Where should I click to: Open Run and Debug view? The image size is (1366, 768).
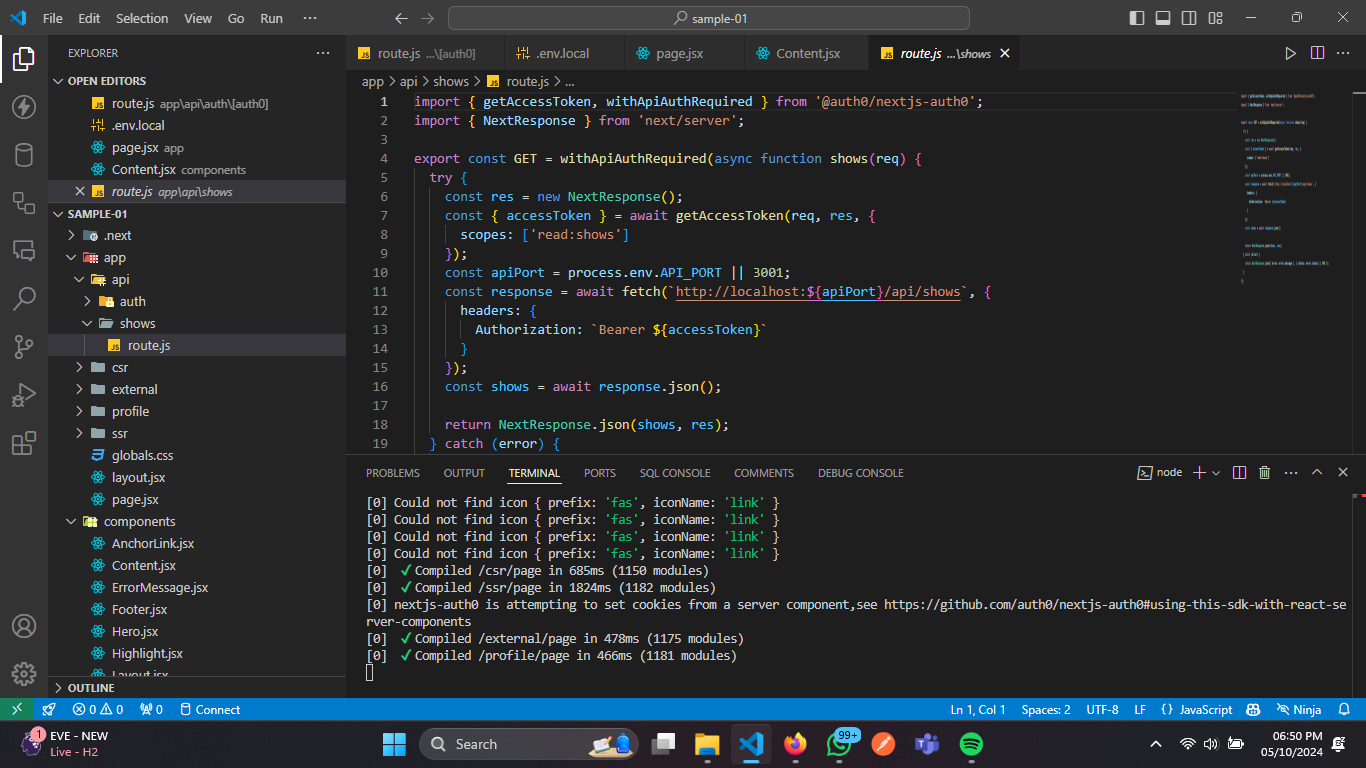point(24,395)
